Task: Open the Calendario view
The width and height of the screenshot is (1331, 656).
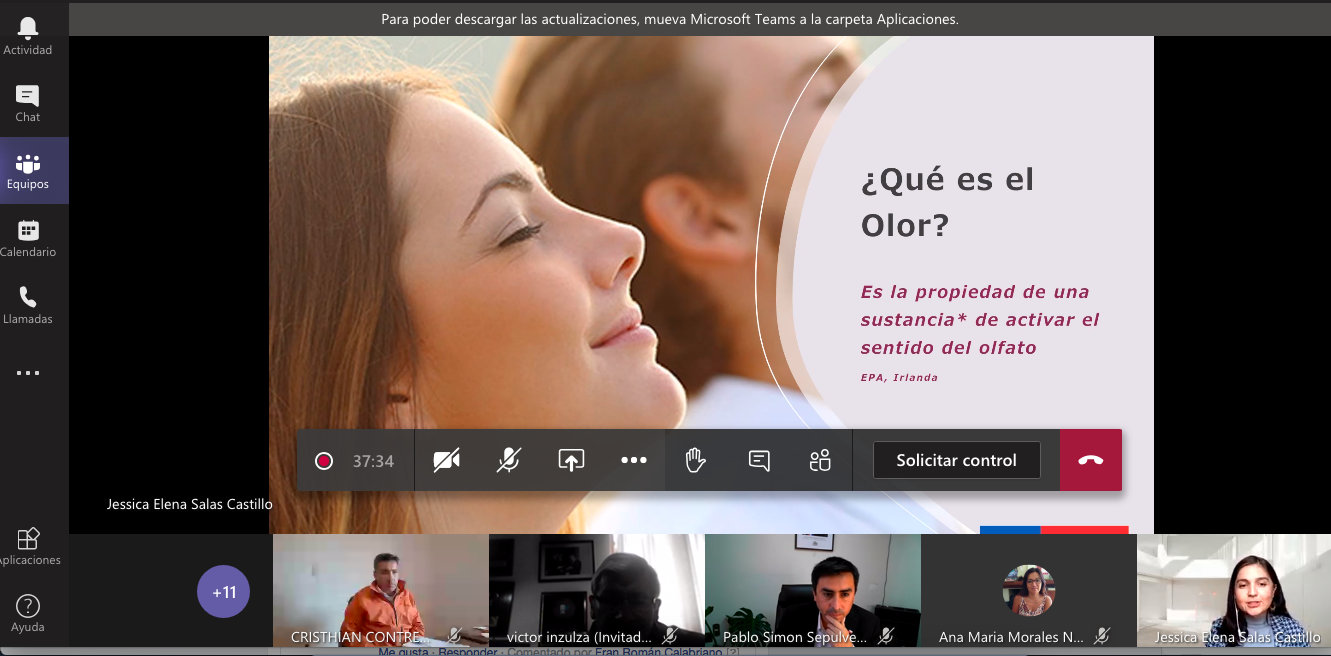Action: [28, 238]
